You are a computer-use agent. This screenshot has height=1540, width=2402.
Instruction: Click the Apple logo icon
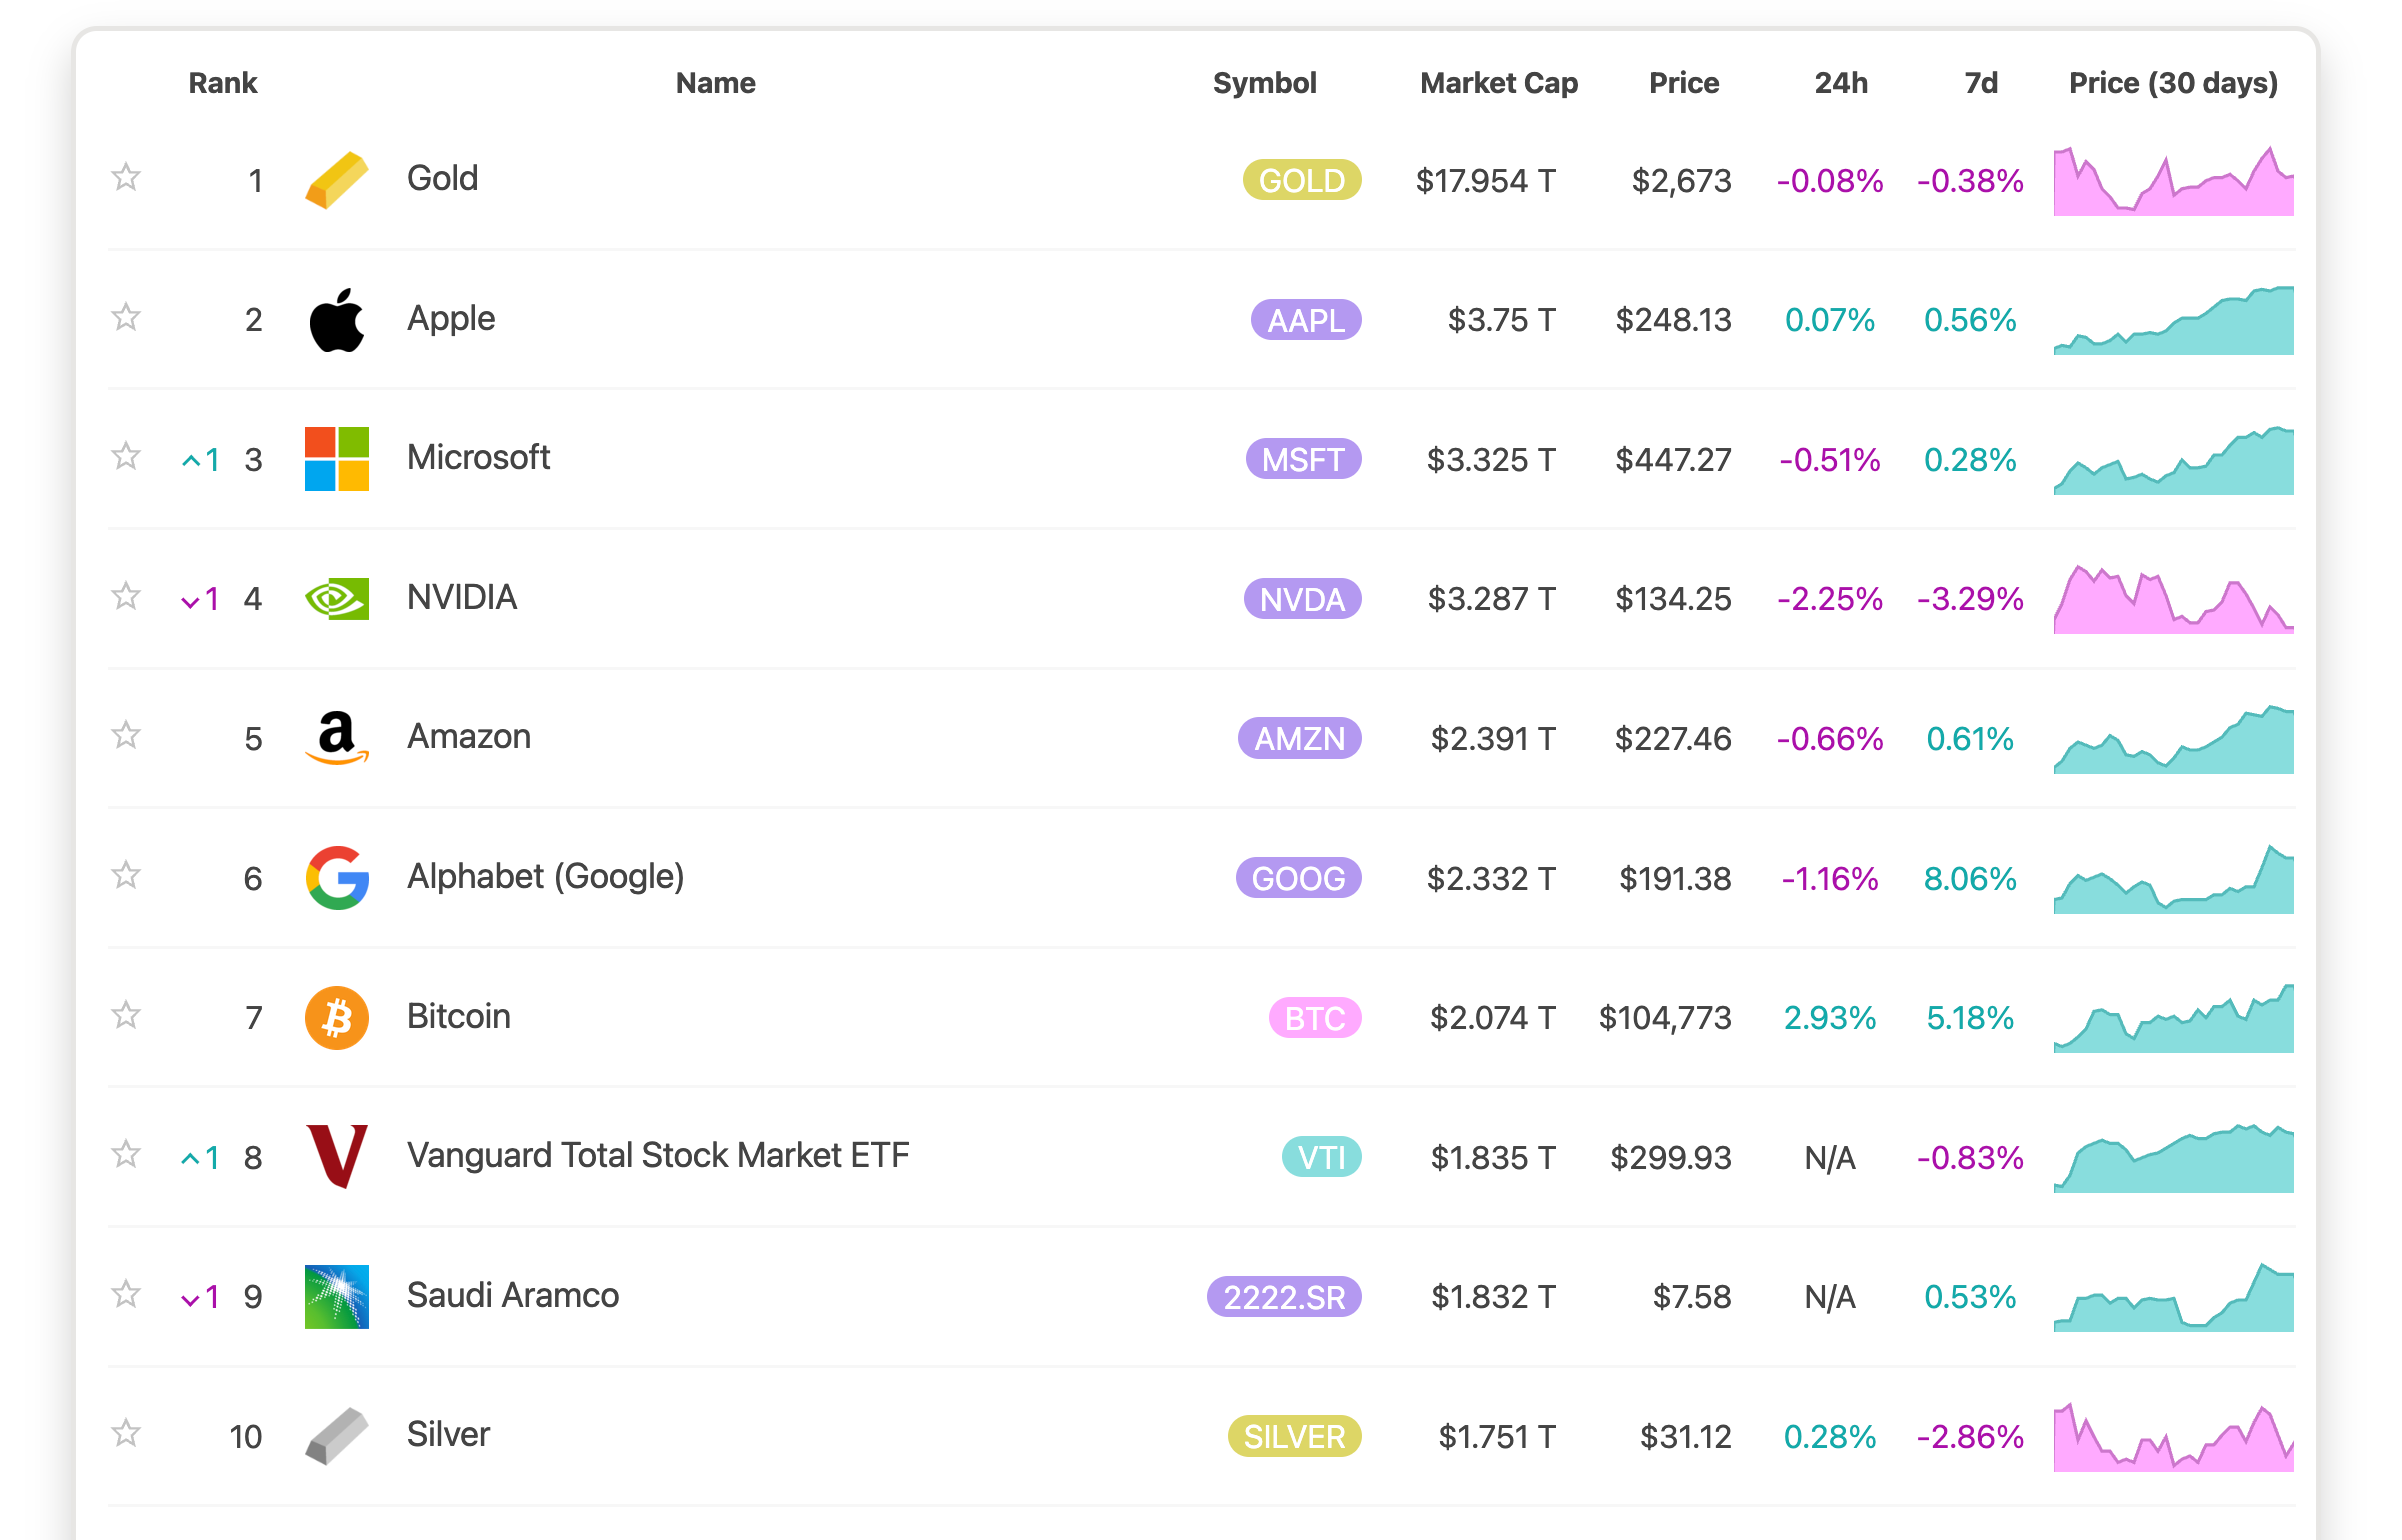tap(337, 320)
